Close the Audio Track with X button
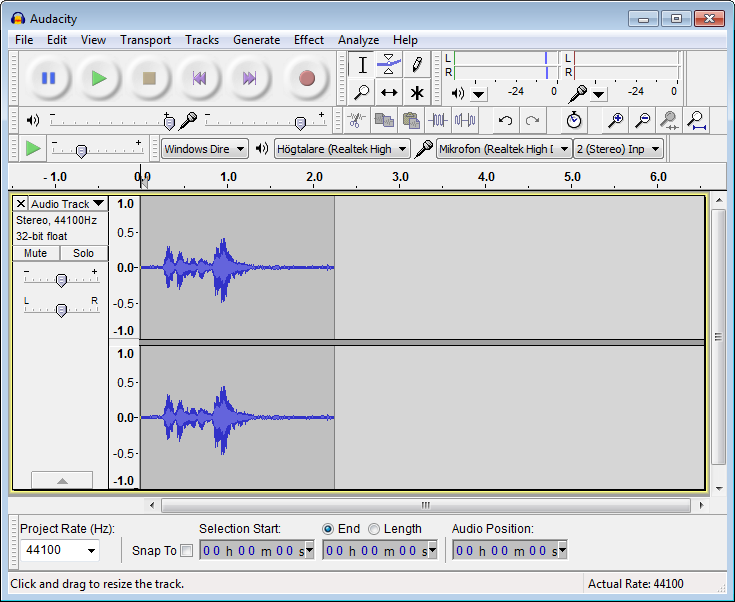The image size is (735, 602). [21, 203]
